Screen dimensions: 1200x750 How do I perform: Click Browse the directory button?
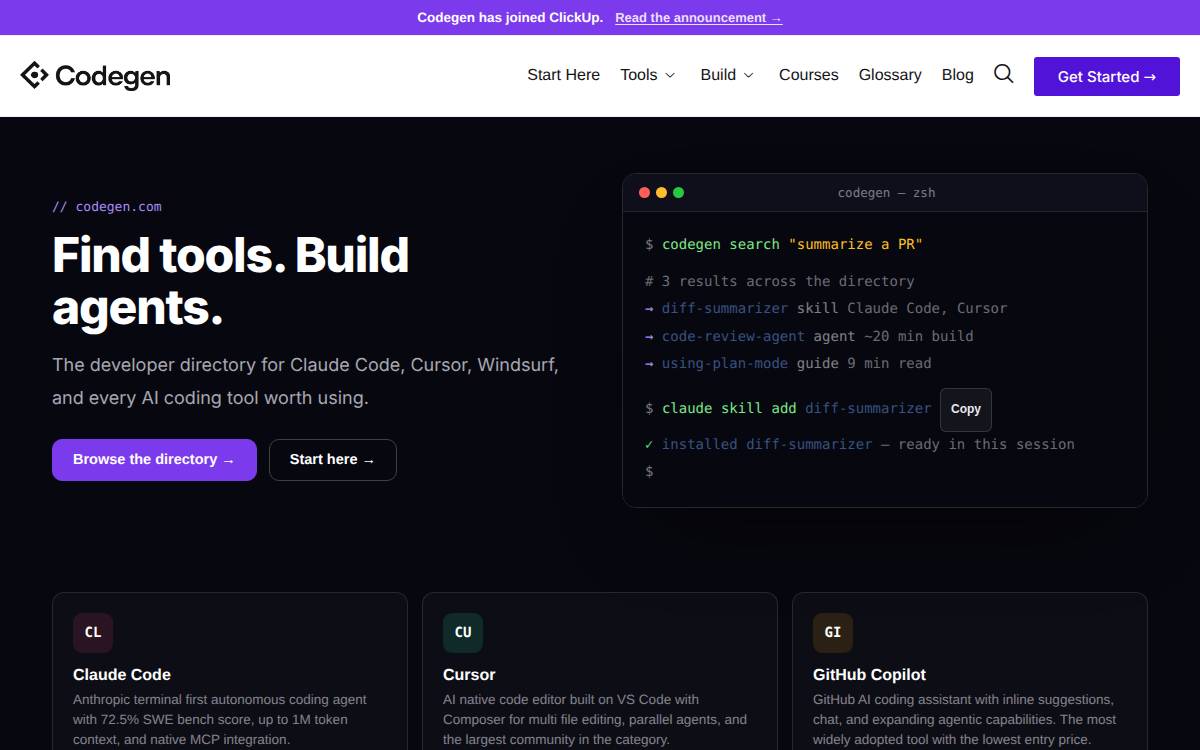click(x=154, y=460)
